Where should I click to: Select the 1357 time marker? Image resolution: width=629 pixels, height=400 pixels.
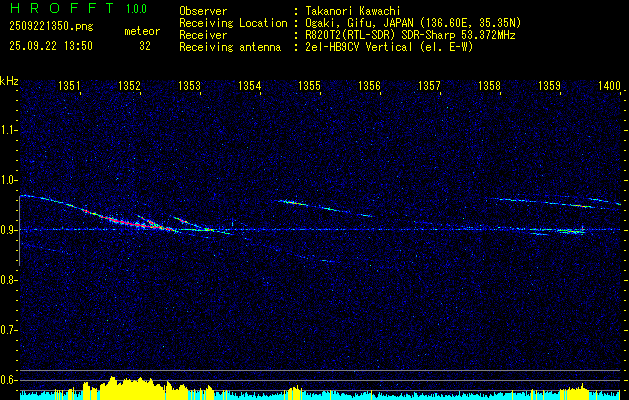[x=429, y=86]
